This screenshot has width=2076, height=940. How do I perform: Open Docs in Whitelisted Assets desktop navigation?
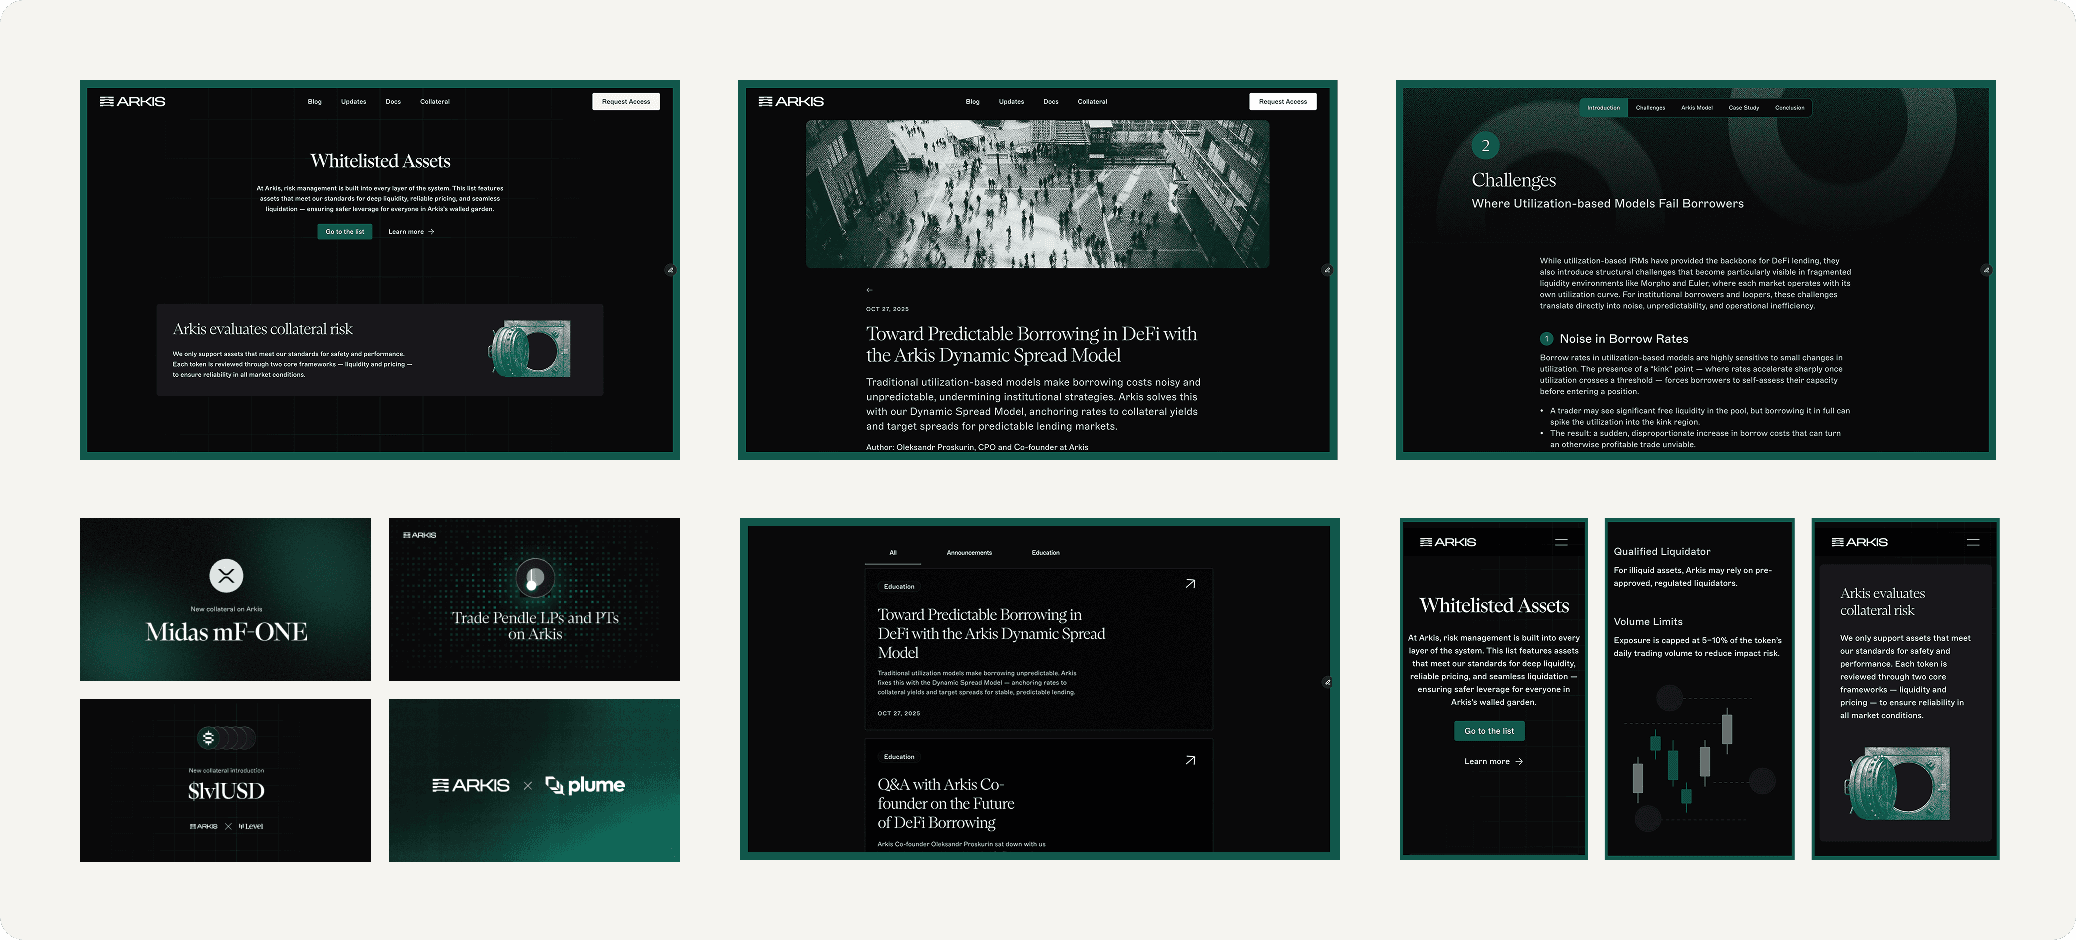[393, 102]
